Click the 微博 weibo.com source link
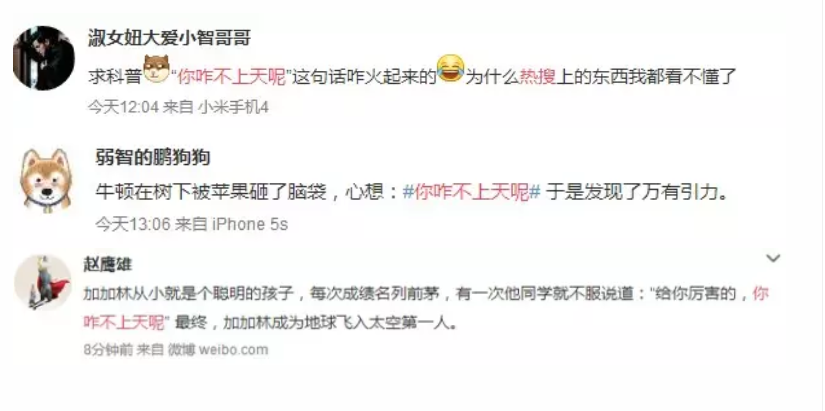The height and width of the screenshot is (411, 825). point(218,349)
